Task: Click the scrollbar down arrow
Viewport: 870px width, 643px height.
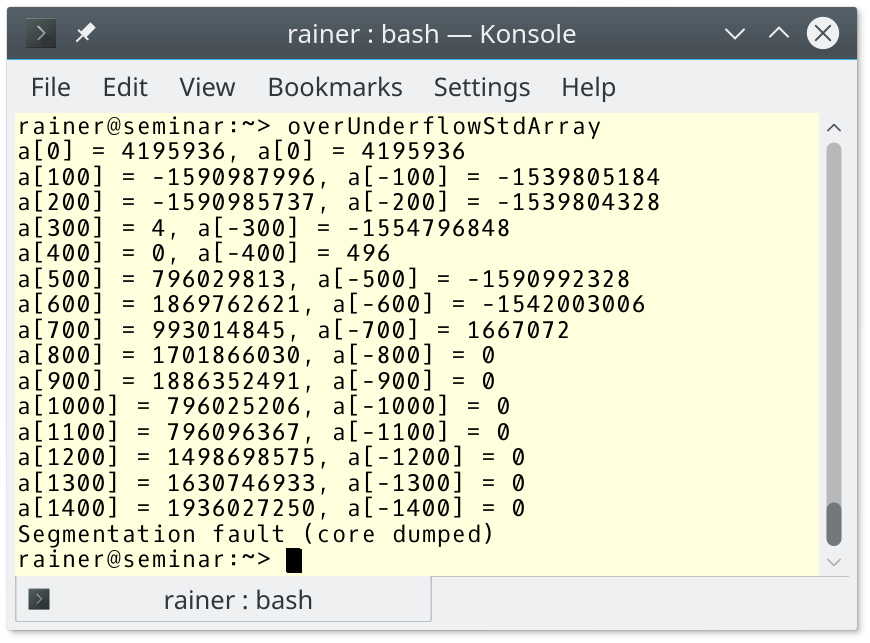Action: pos(833,562)
